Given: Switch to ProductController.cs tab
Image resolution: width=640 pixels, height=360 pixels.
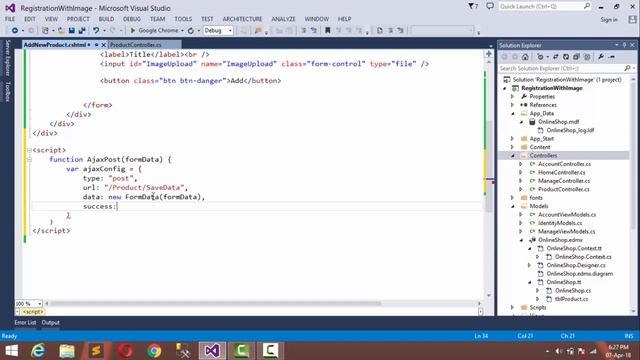Looking at the screenshot, I should click(x=136, y=45).
